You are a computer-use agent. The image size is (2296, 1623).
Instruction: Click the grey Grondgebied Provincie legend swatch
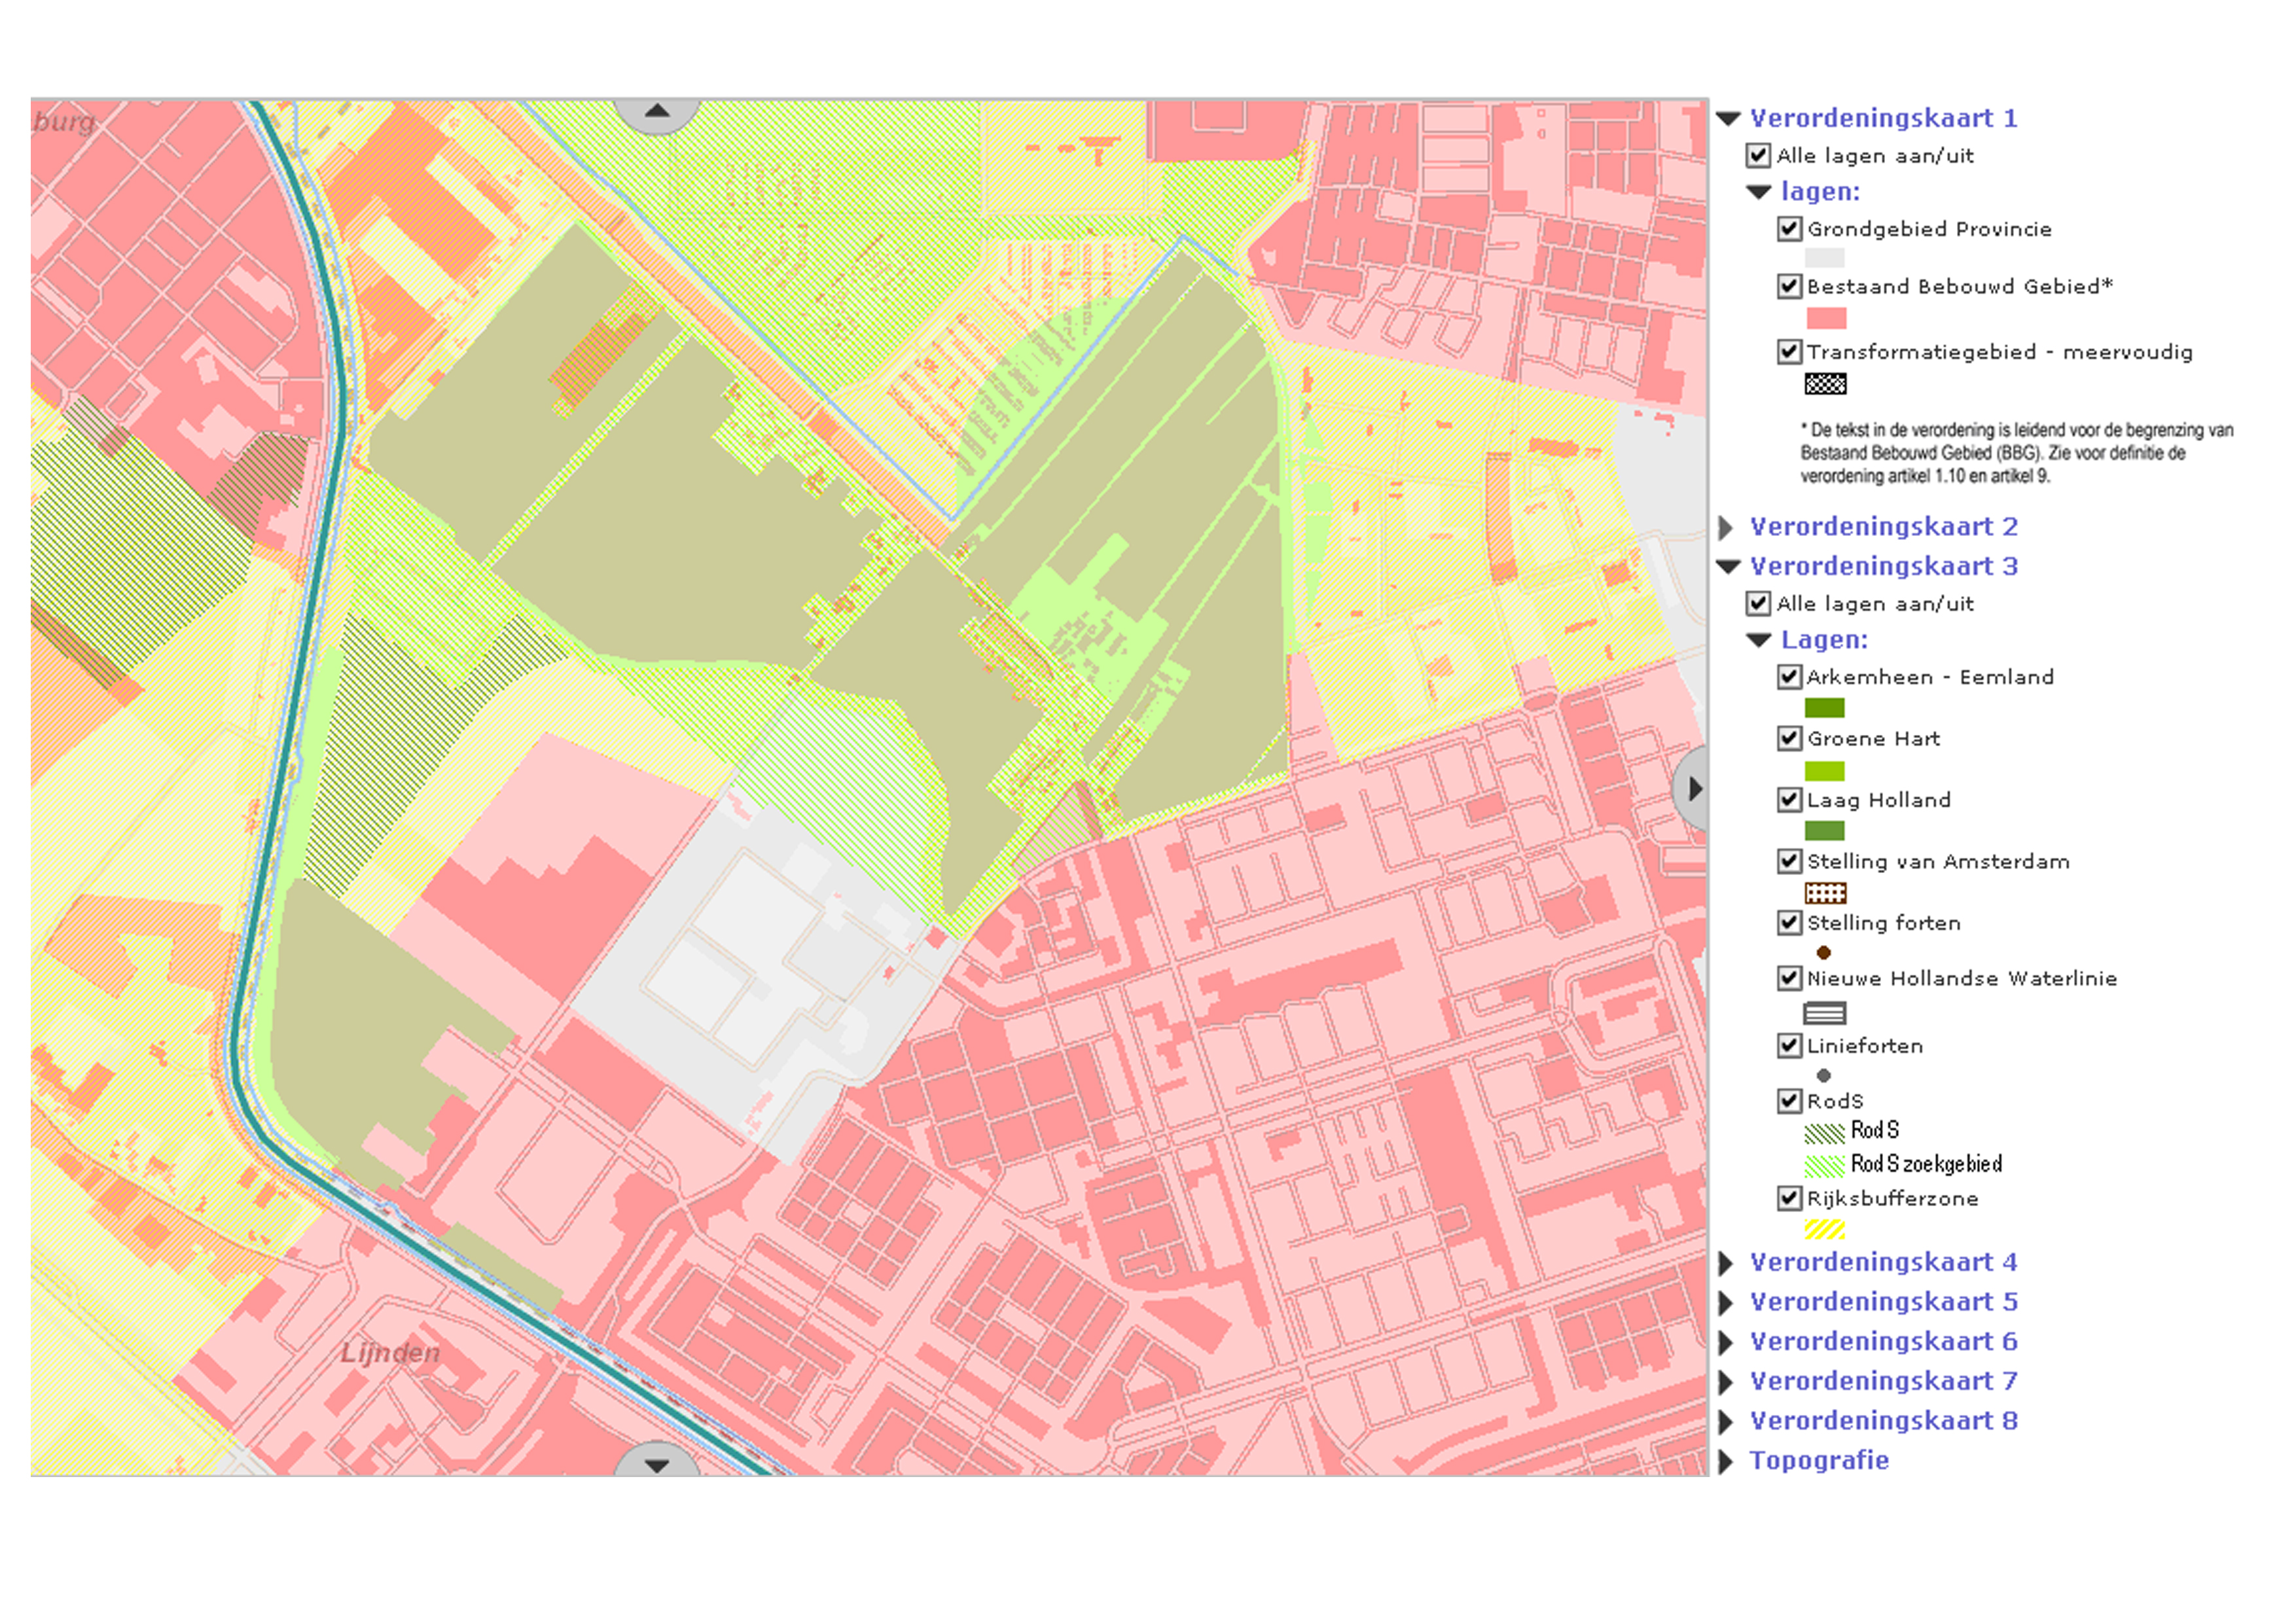pos(1825,258)
